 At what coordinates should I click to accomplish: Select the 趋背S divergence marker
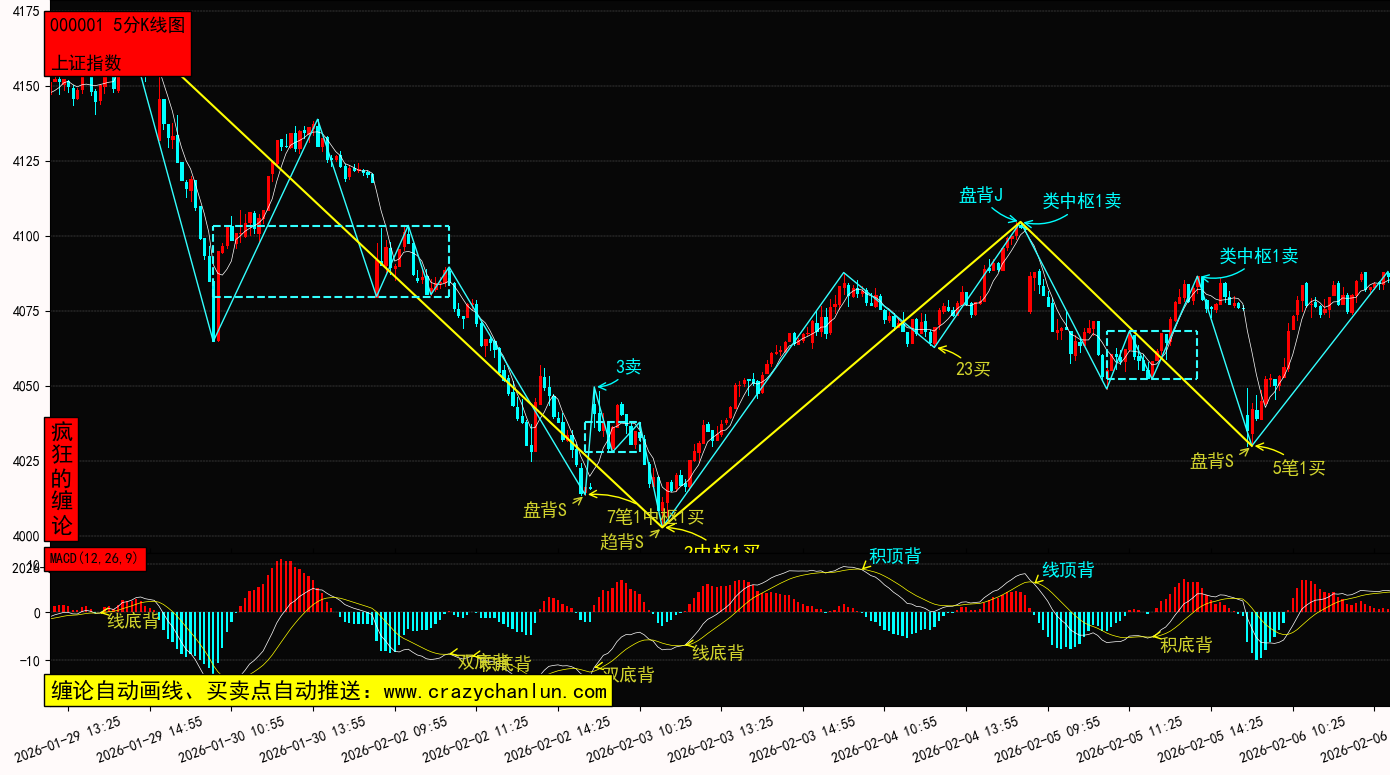click(x=621, y=541)
